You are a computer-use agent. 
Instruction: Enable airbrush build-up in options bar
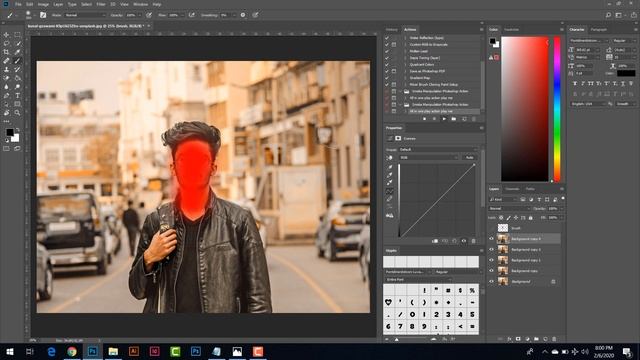(x=191, y=15)
